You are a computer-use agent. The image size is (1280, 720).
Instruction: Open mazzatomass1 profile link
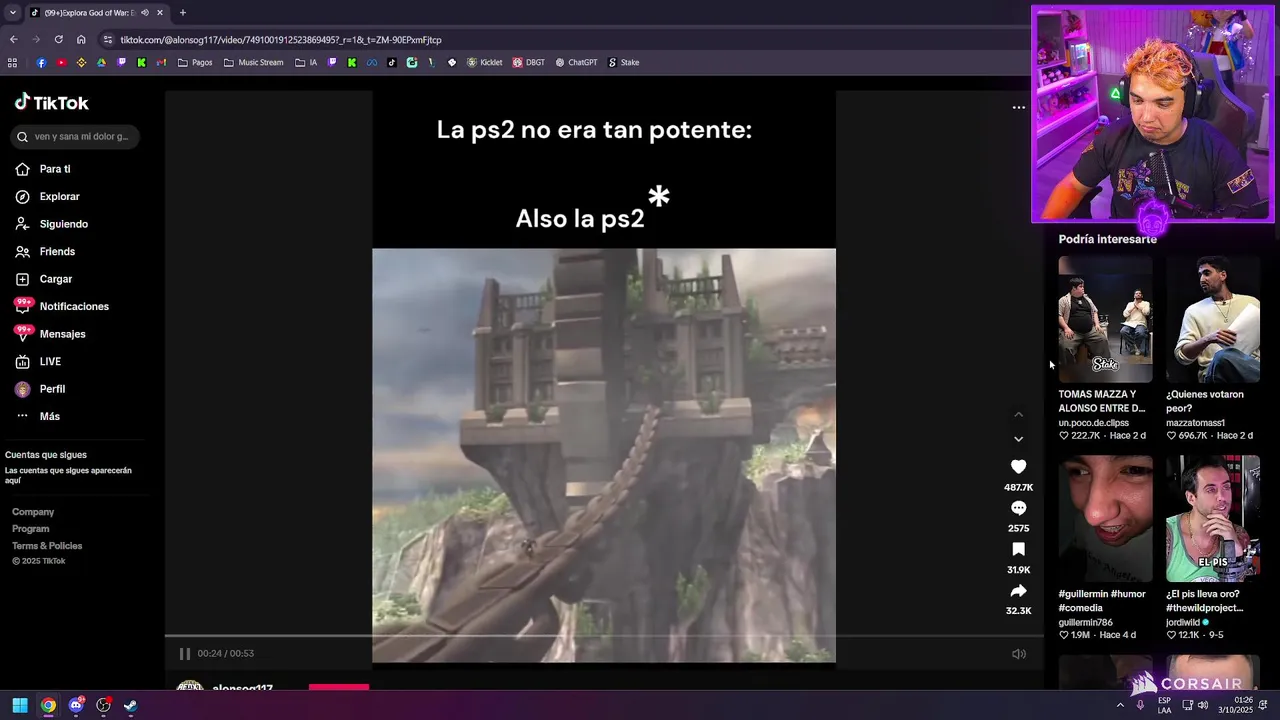point(1195,423)
